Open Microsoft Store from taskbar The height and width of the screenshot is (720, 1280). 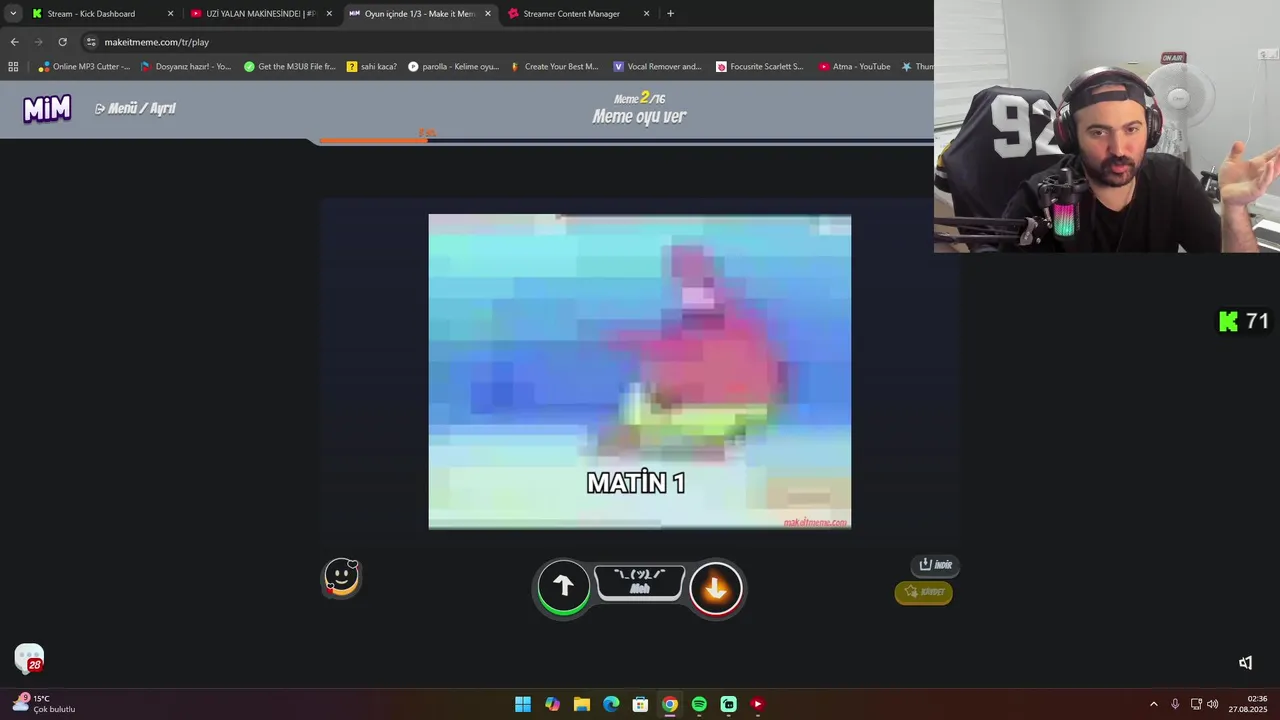(640, 704)
